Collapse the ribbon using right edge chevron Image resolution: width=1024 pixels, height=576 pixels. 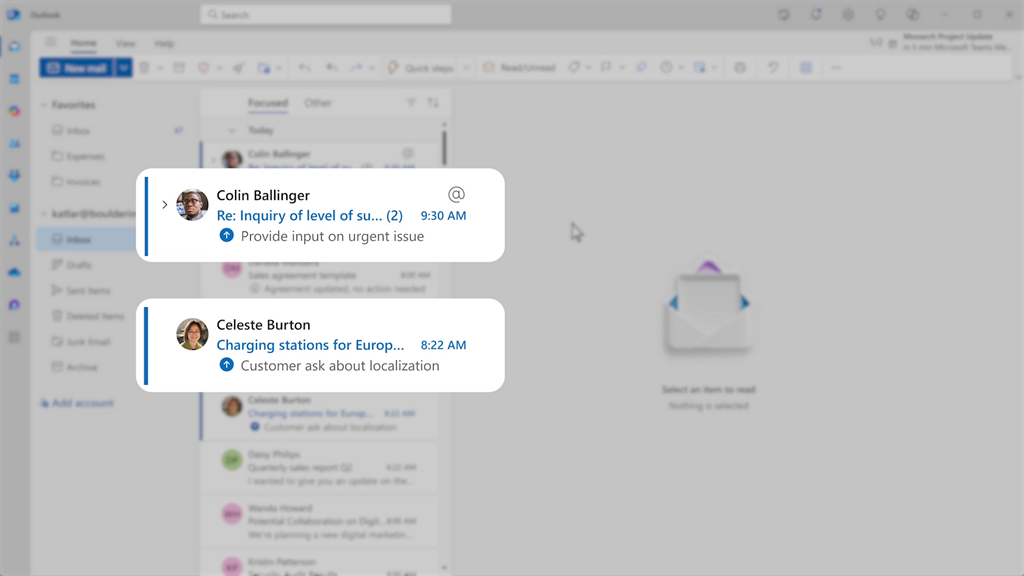(1017, 77)
